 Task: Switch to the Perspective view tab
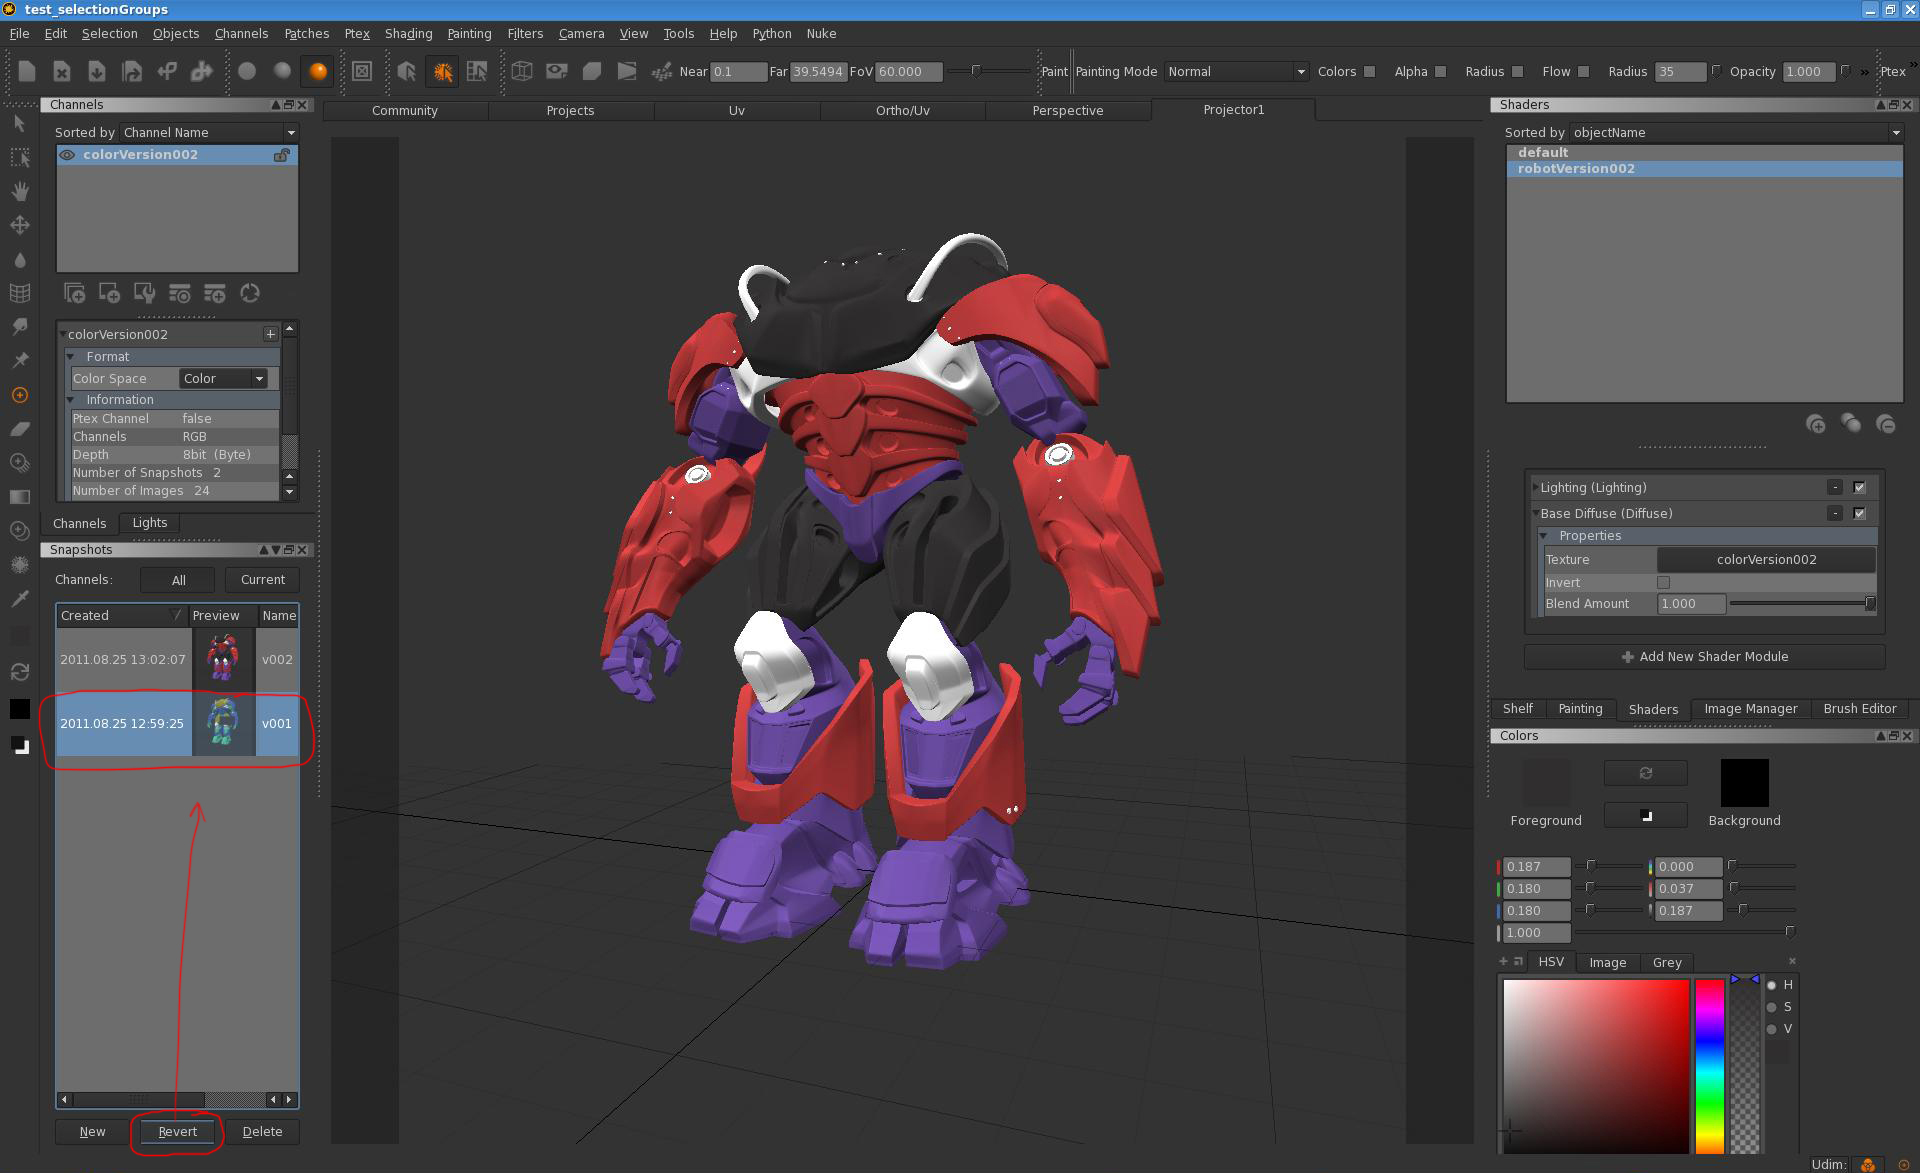tap(1068, 110)
